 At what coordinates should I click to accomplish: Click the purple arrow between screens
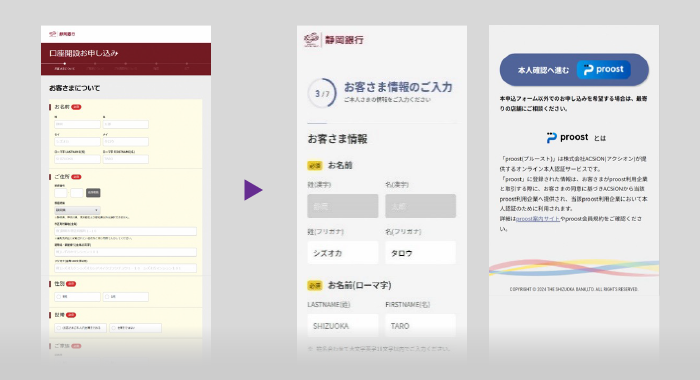(253, 190)
